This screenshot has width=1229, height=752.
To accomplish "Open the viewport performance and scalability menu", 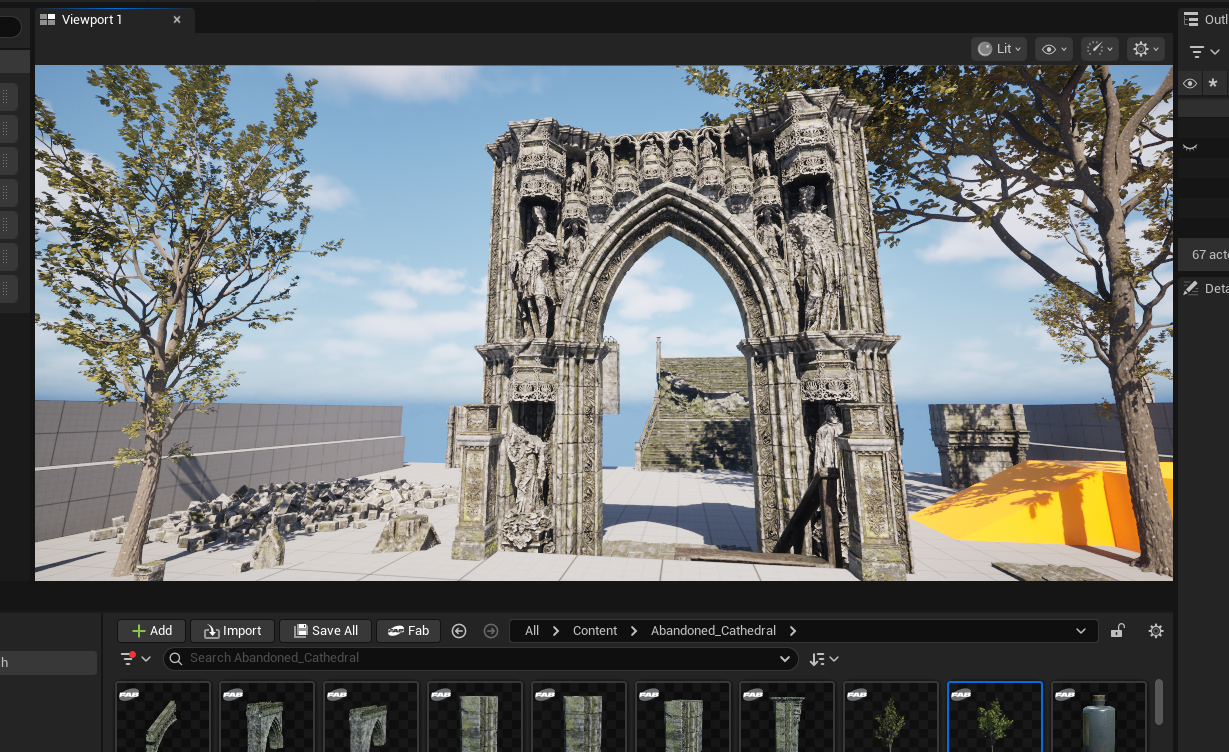I will click(x=1099, y=49).
